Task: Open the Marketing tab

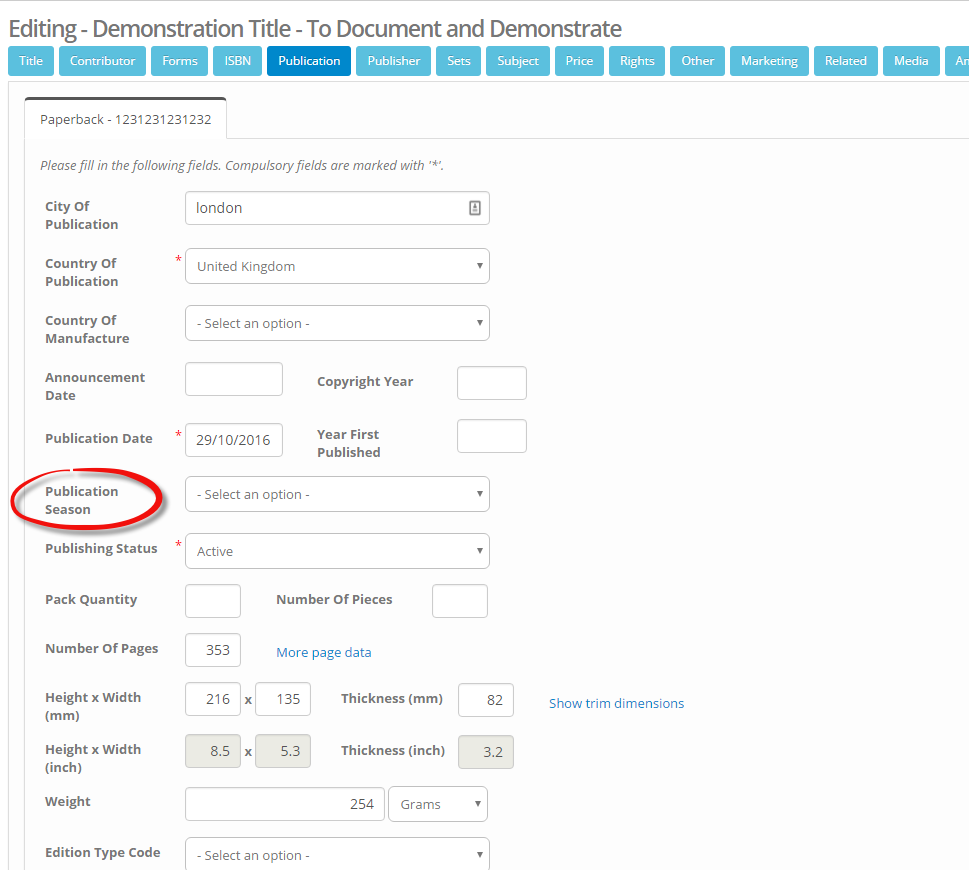Action: tap(769, 61)
